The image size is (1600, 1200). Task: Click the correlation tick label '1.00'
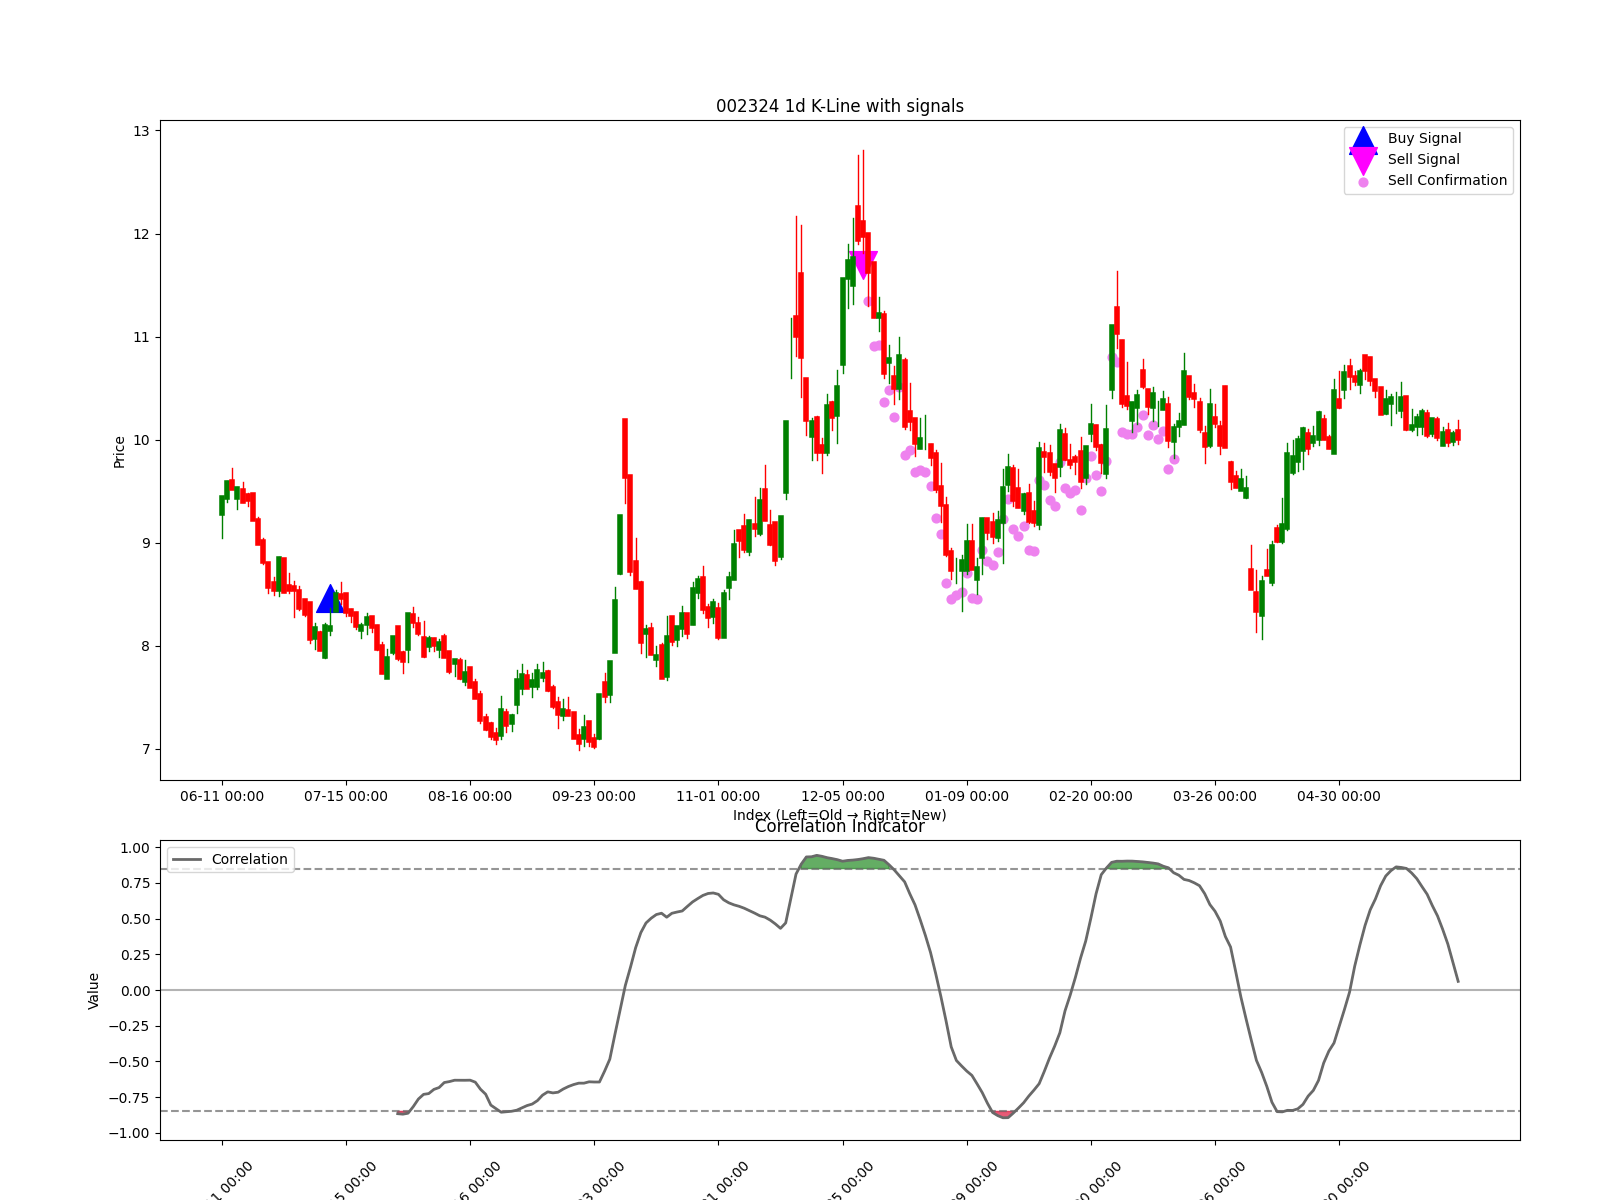(135, 848)
